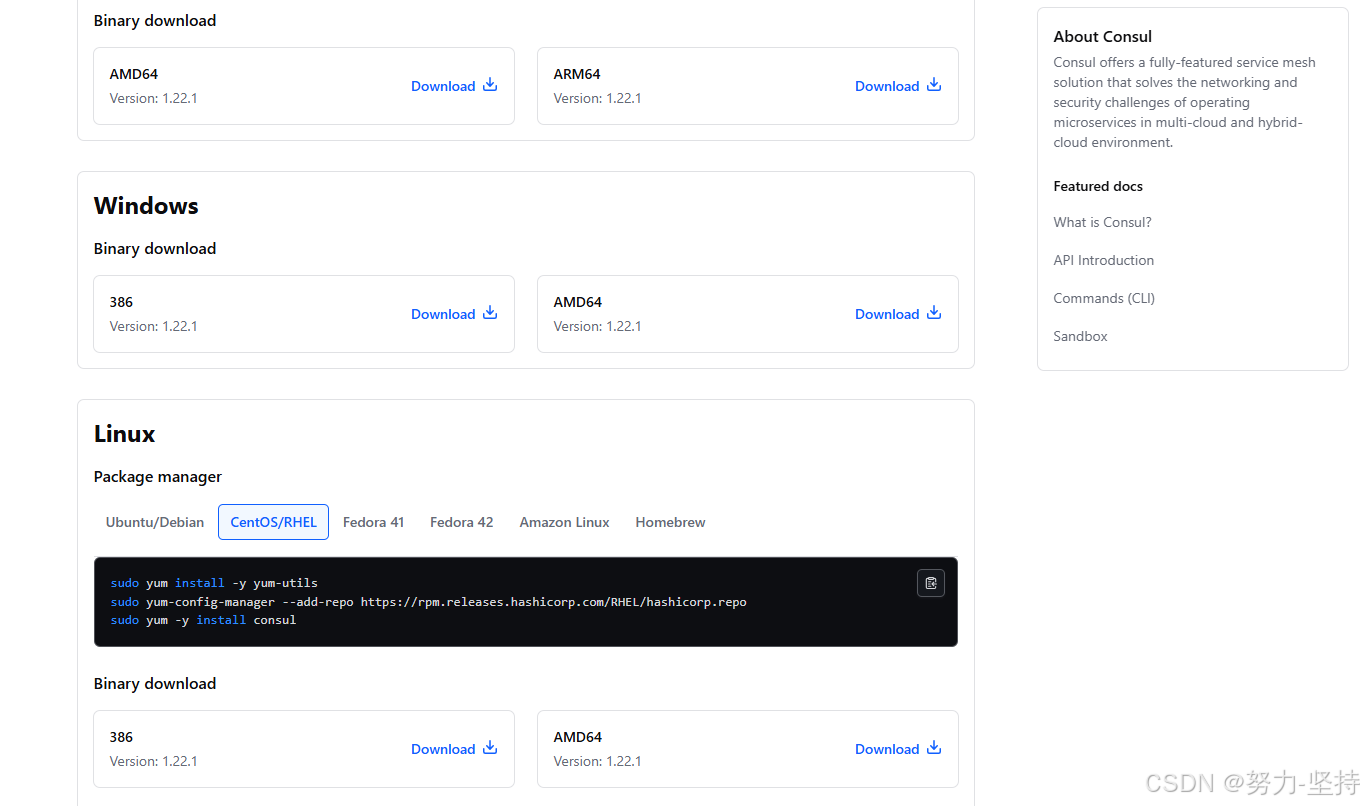Open the What is Consul? doc link
Image resolution: width=1364 pixels, height=806 pixels.
coord(1102,222)
